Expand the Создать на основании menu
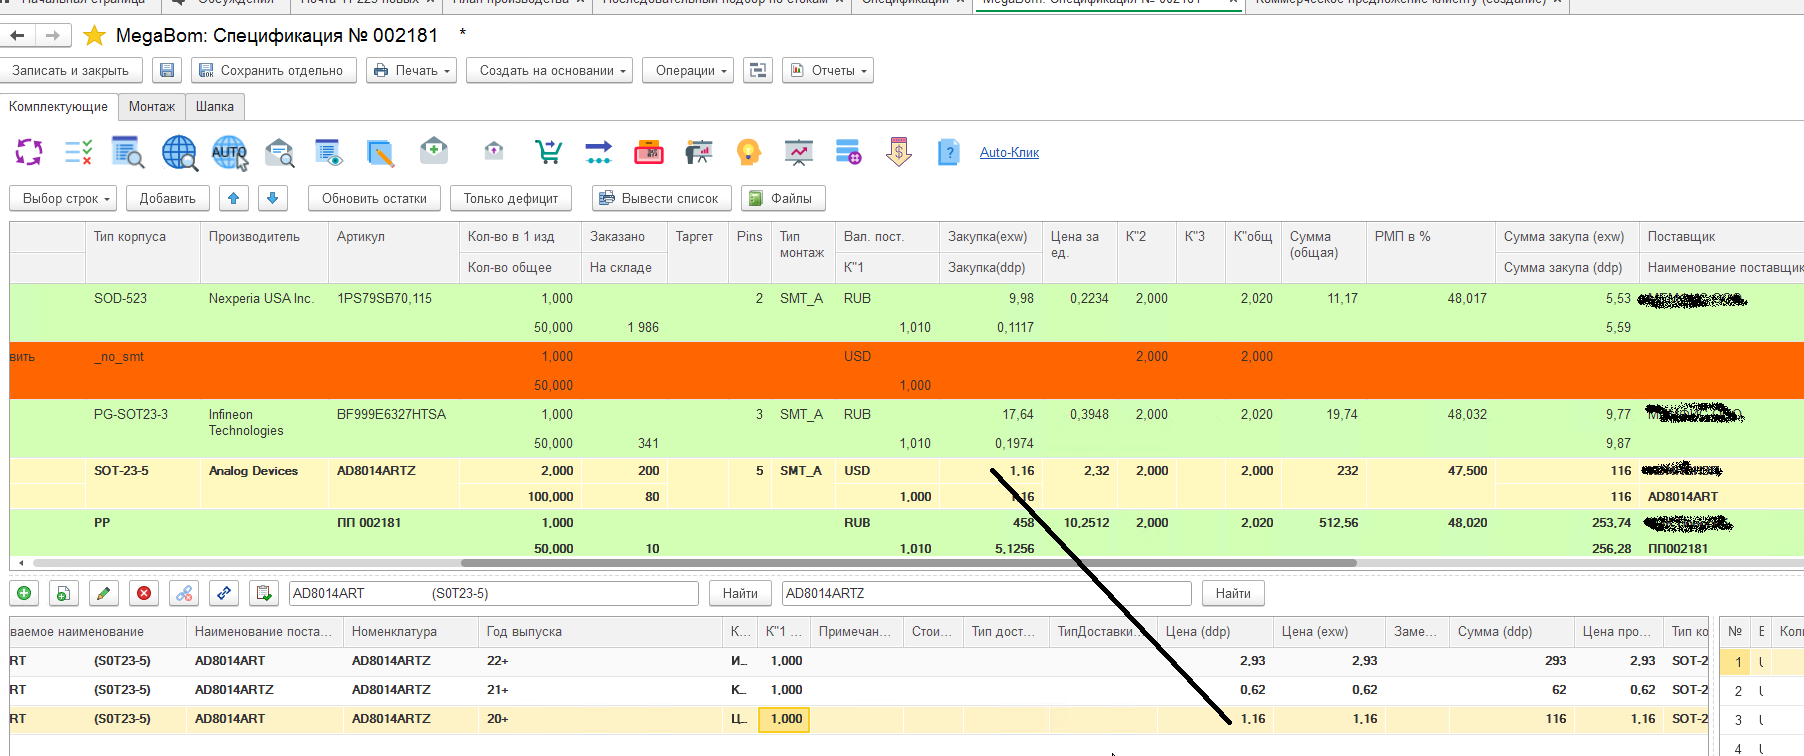Viewport: 1804px width, 756px height. [x=552, y=70]
